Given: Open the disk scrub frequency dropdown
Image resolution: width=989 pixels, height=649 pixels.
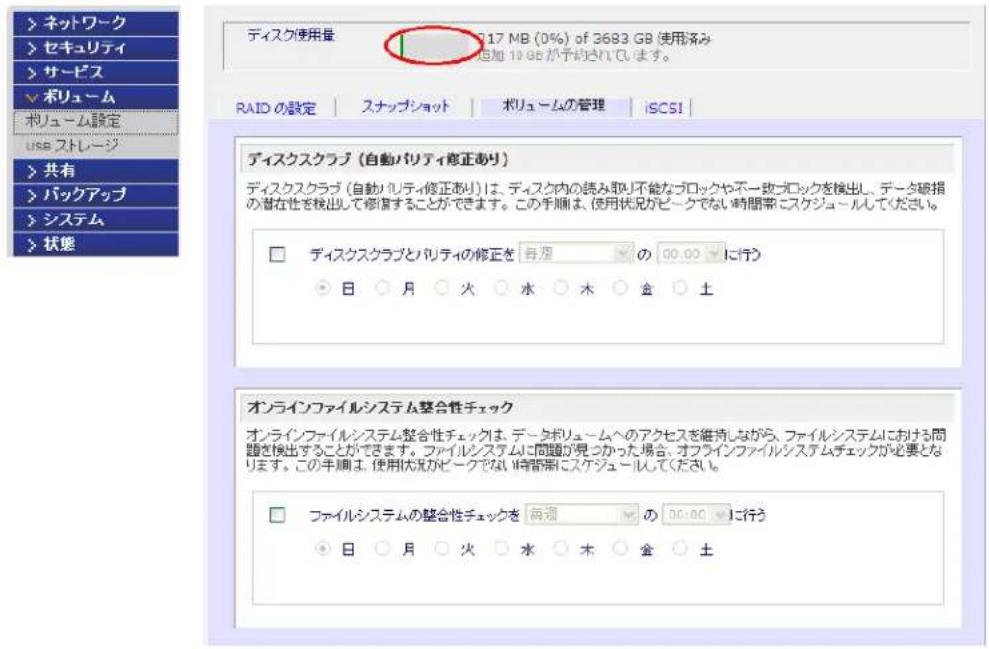Looking at the screenshot, I should coord(576,254).
